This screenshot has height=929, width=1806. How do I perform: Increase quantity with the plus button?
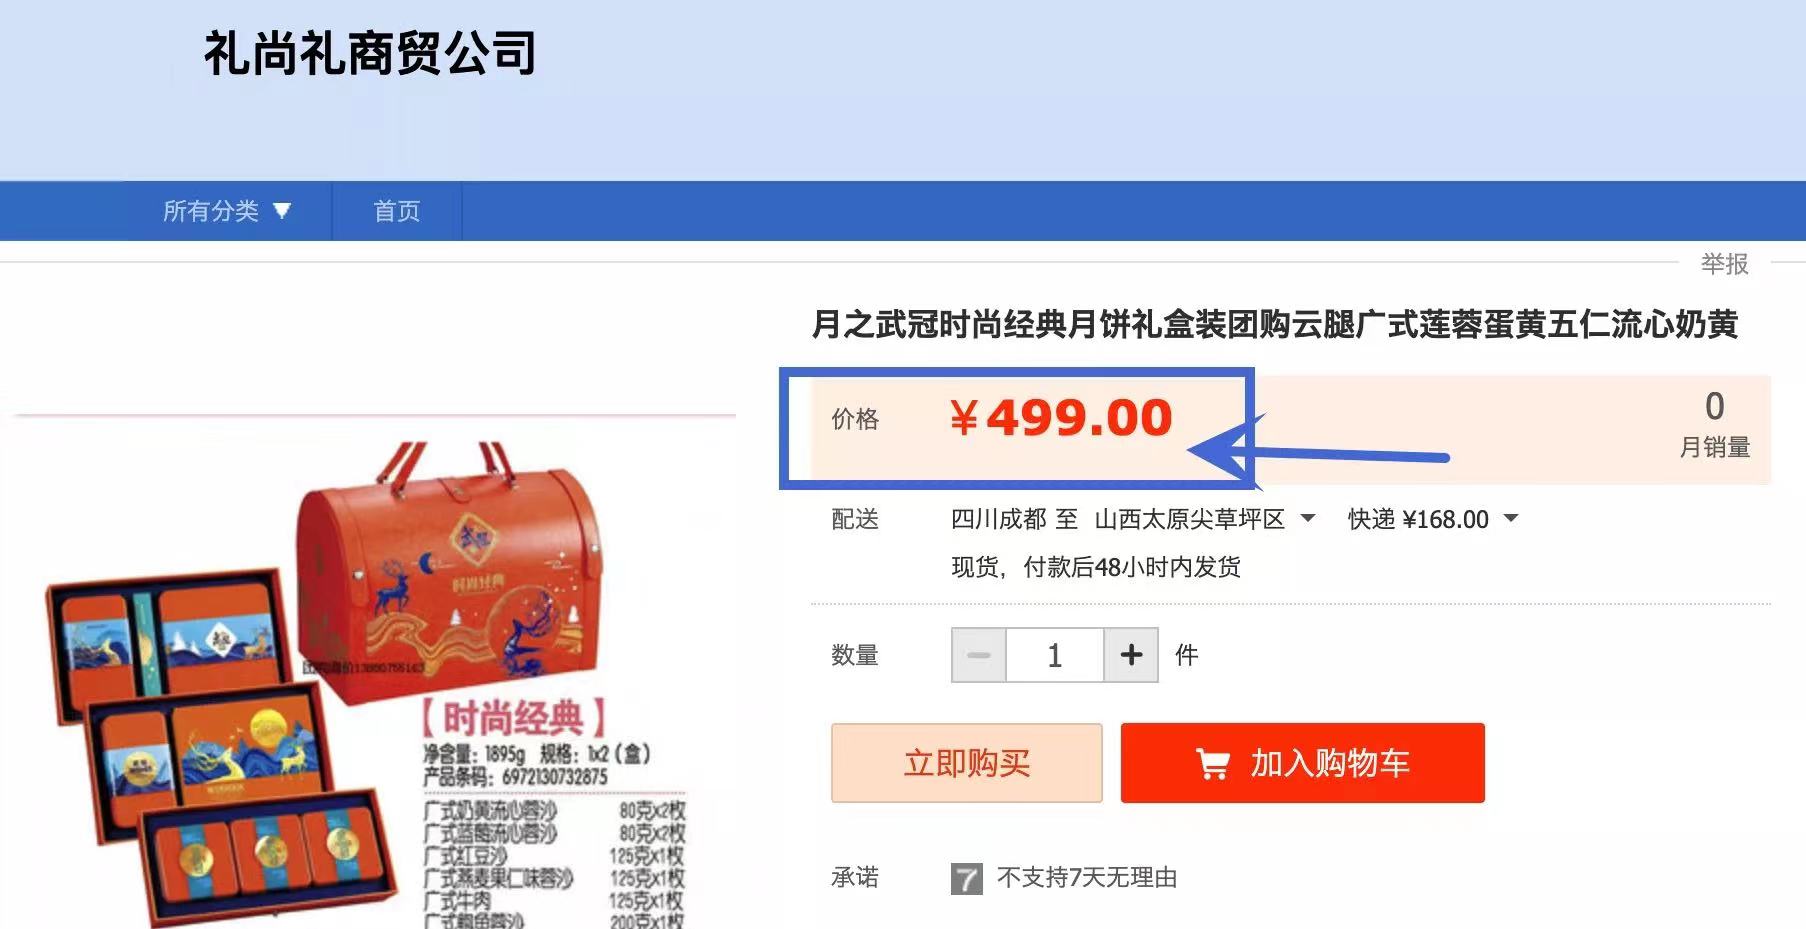pos(1131,655)
